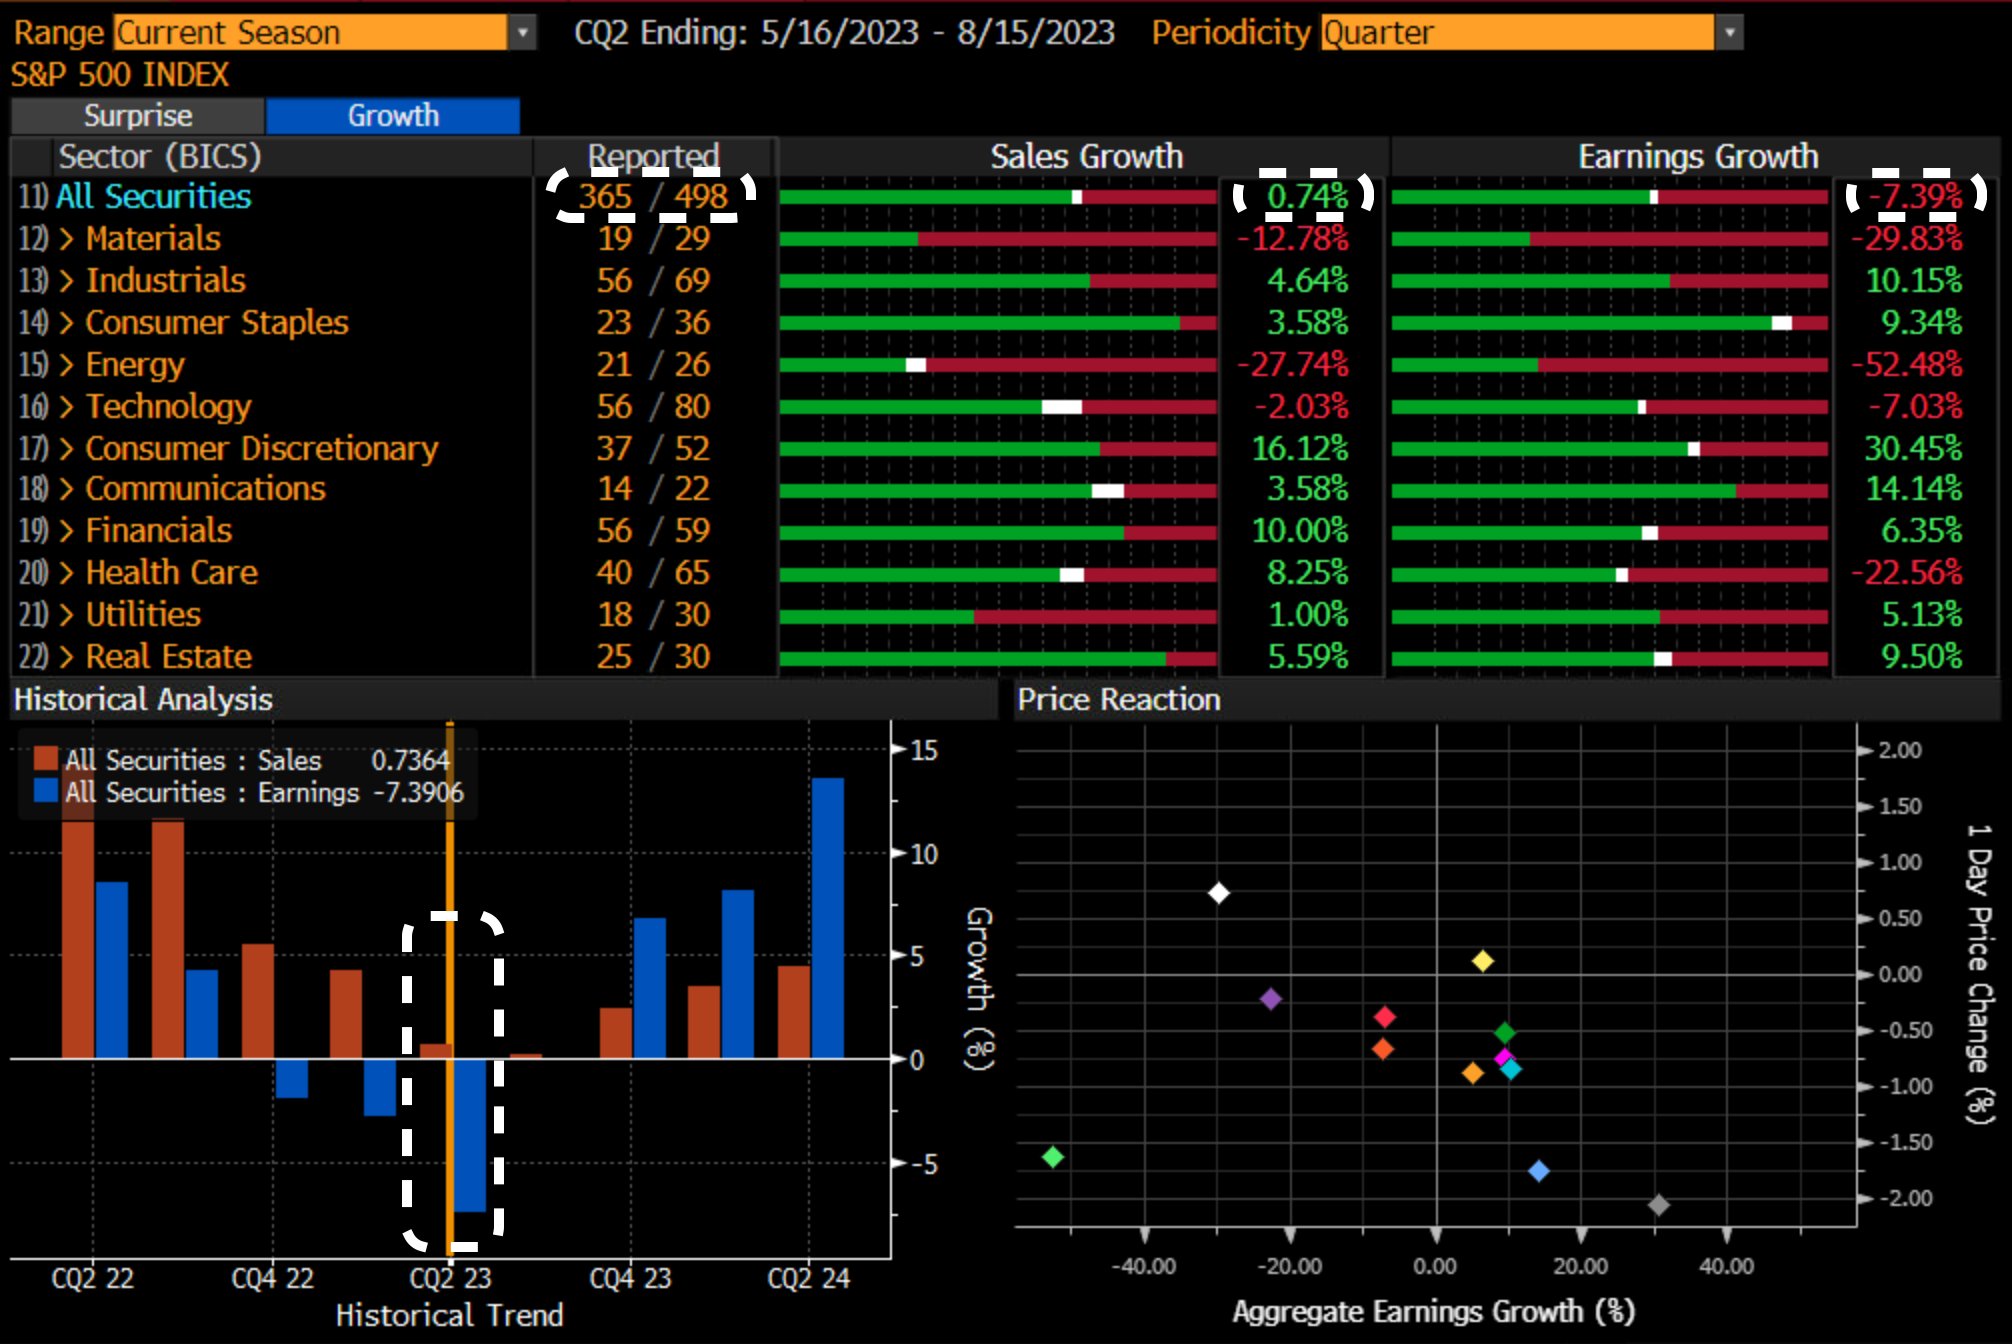Viewport: 2012px width, 1344px height.
Task: Open the Range dropdown arrow
Action: (522, 33)
